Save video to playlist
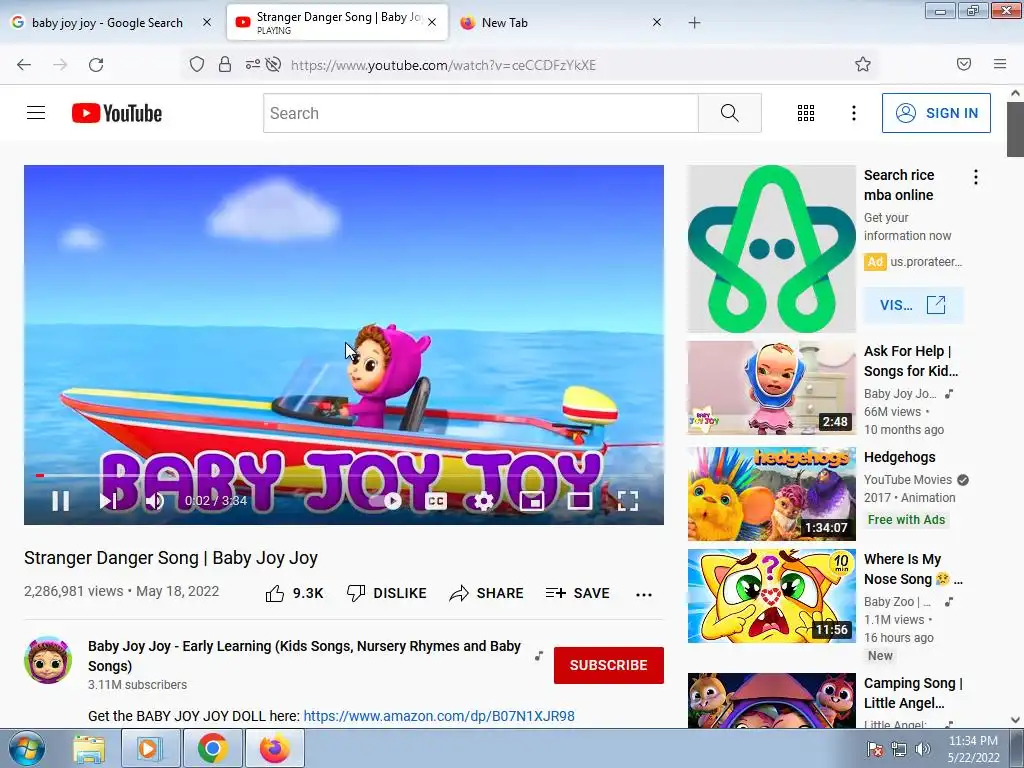Viewport: 1024px width, 768px height. (x=577, y=593)
